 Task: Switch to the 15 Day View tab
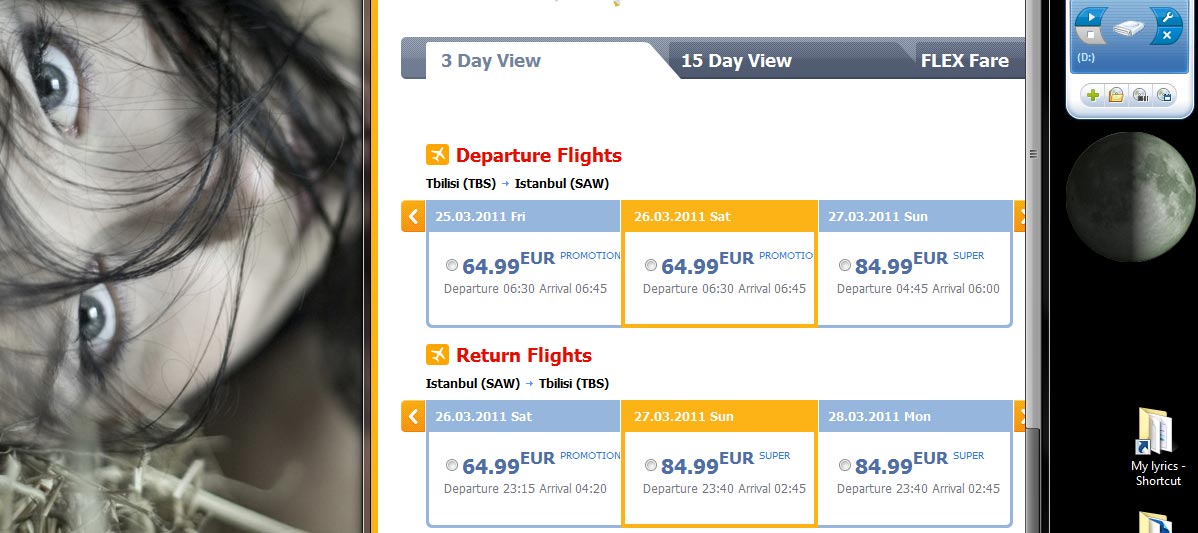736,61
